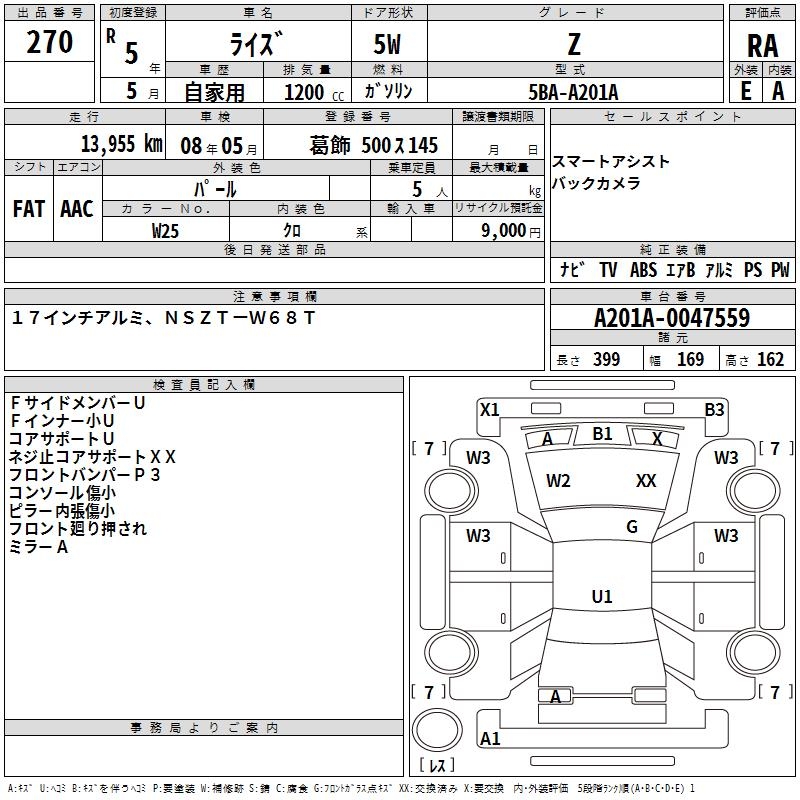Select the length value 399
Viewport: 800px width, 800px height.
(607, 360)
